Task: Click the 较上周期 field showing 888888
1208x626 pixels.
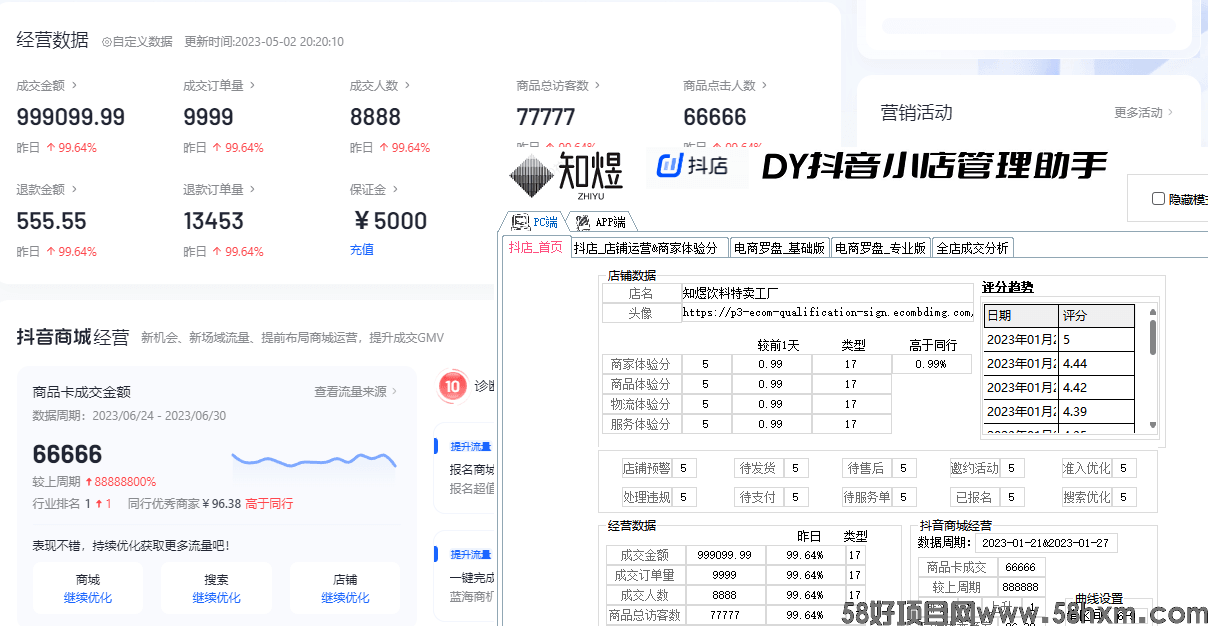Action: (x=1020, y=587)
